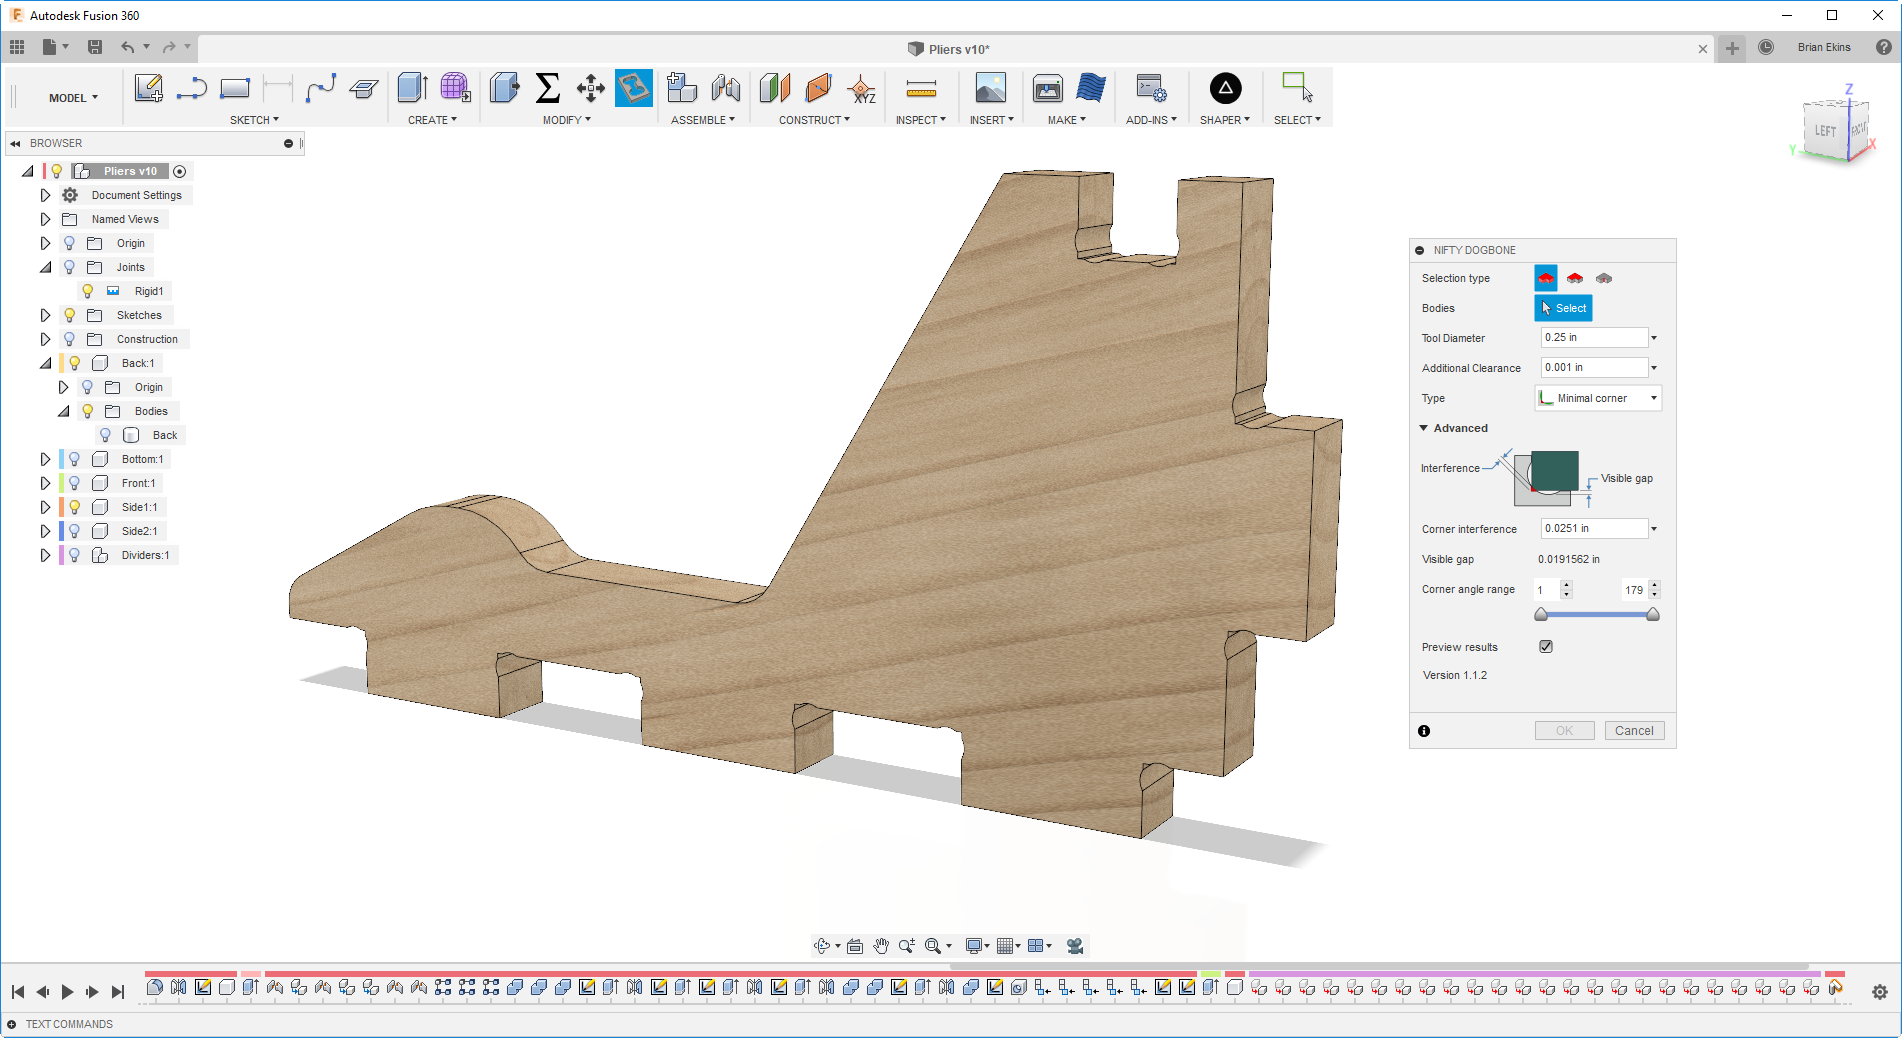Screen dimensions: 1902x1038
Task: Open the Type dropdown showing Minimal corner
Action: coord(1598,398)
